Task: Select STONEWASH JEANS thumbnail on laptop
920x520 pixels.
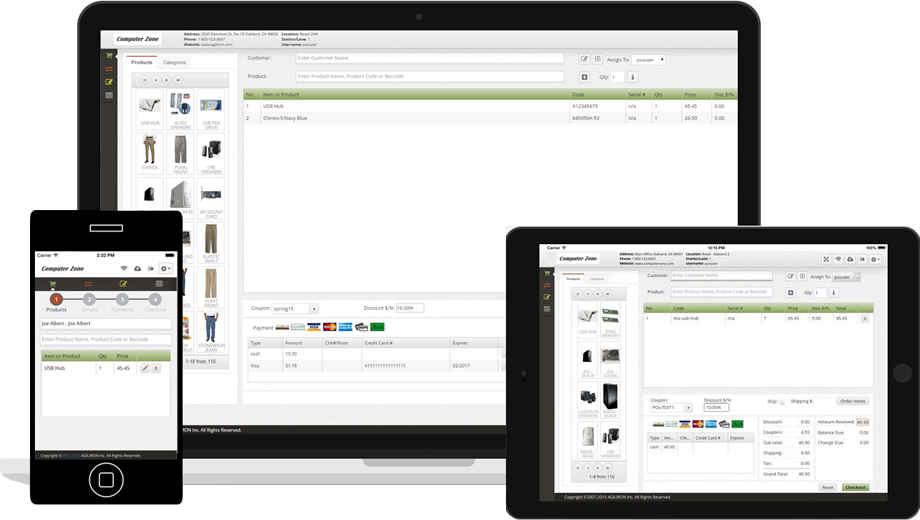Action: coord(211,332)
